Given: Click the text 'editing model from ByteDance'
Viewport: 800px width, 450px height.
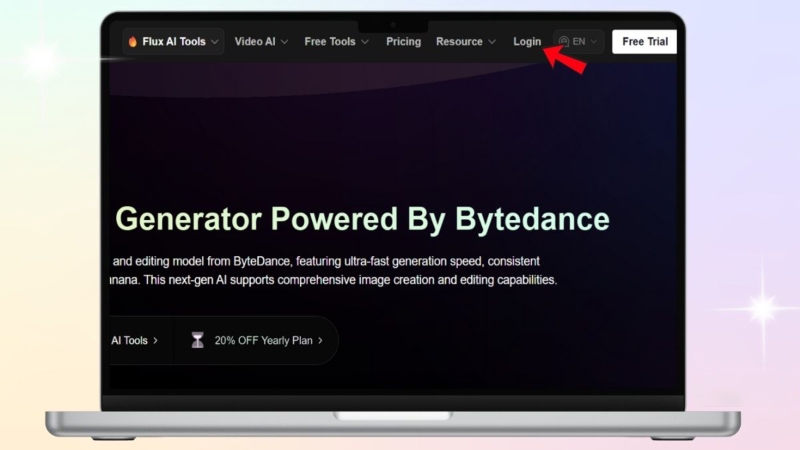Looking at the screenshot, I should [x=214, y=261].
